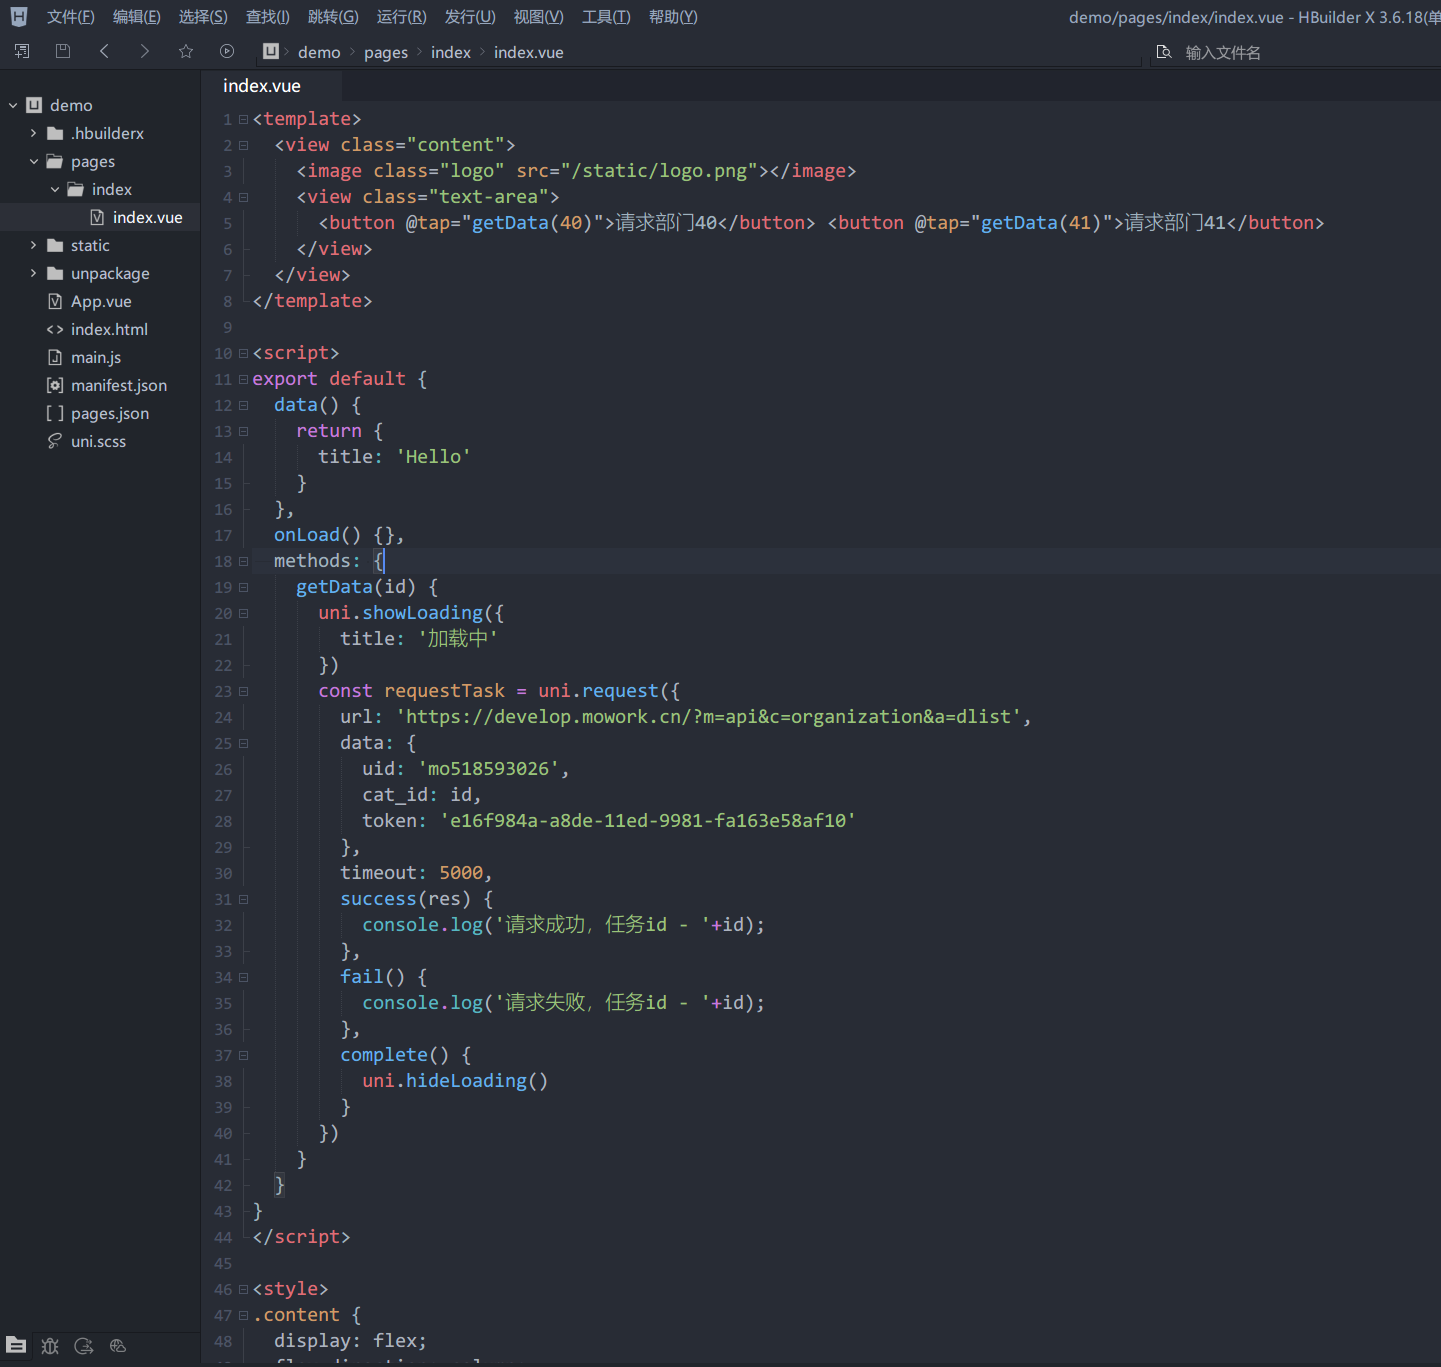Click the project icon in the breadcrumb

pos(271,51)
